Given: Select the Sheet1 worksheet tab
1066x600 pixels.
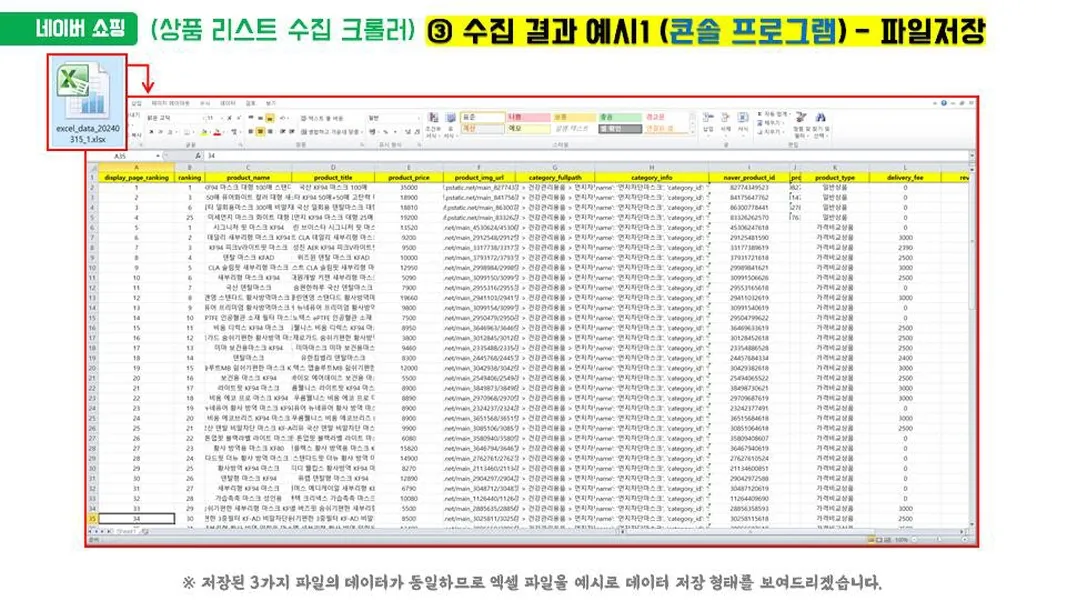Looking at the screenshot, I should (126, 531).
